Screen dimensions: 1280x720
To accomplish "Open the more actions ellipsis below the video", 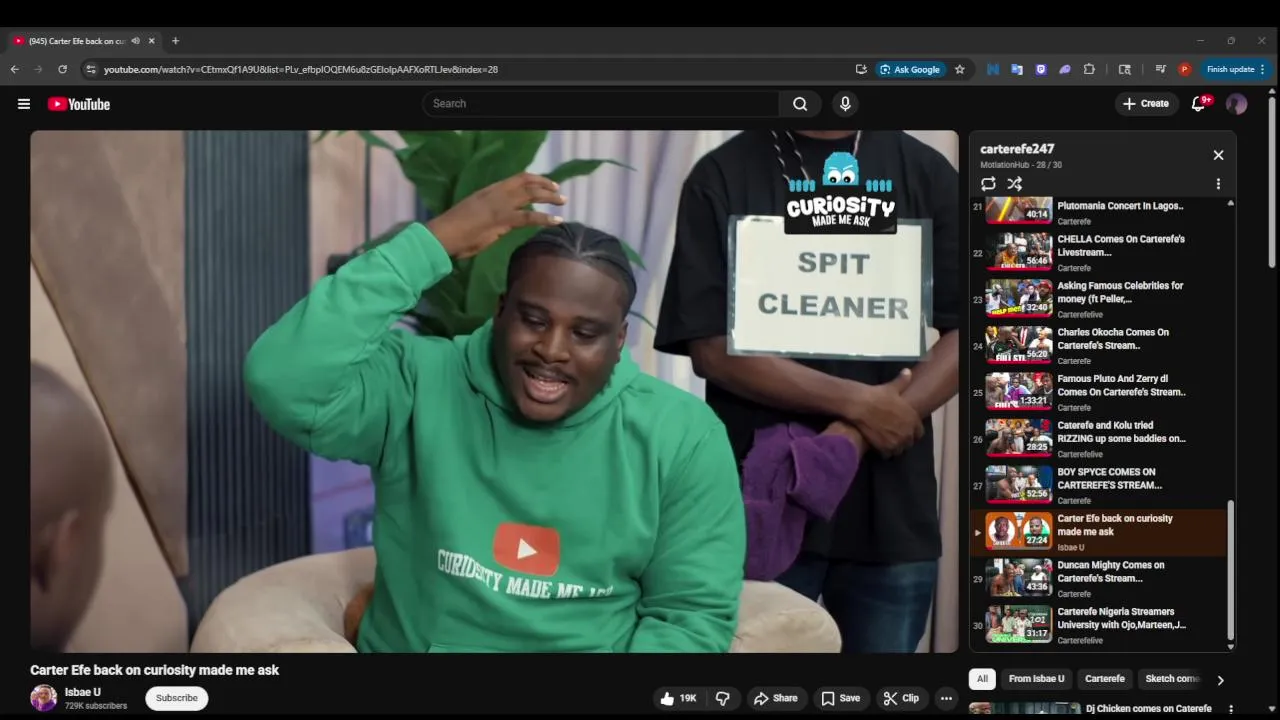I will point(946,698).
